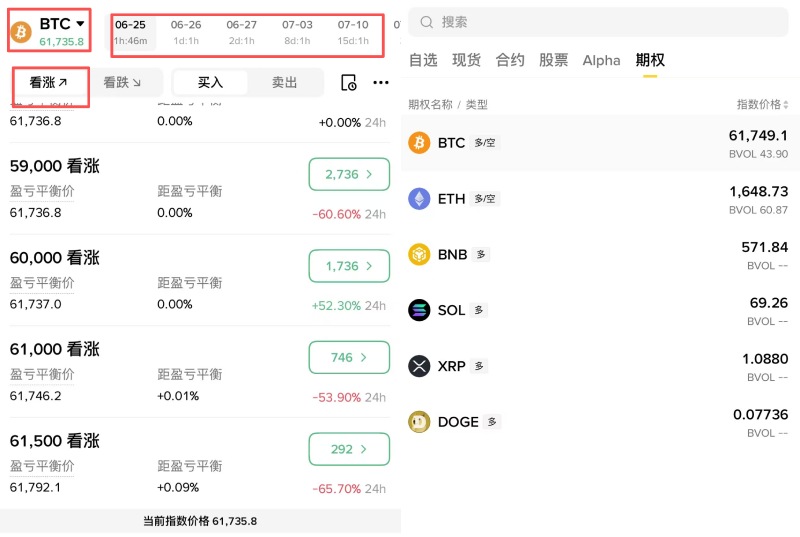
Task: Click the 多/空 tag next to ETH
Action: tap(484, 198)
